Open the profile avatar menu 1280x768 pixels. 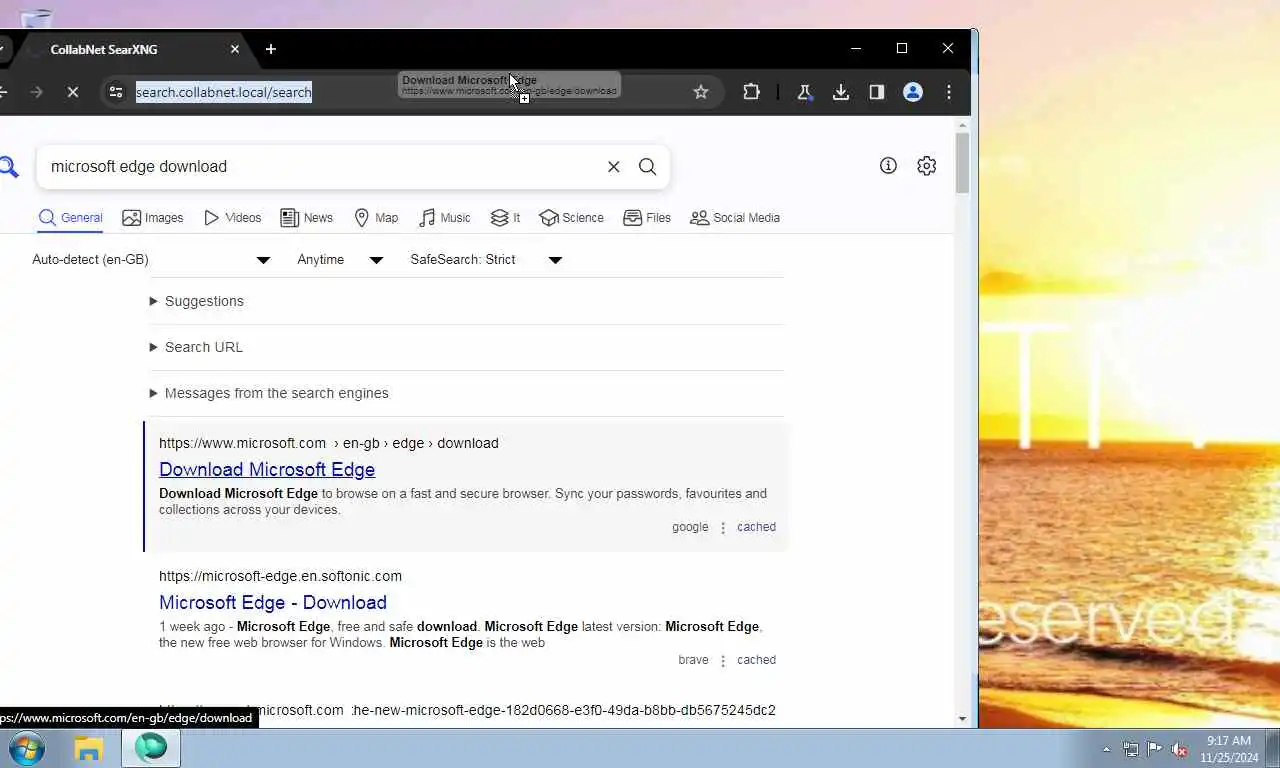(x=913, y=92)
